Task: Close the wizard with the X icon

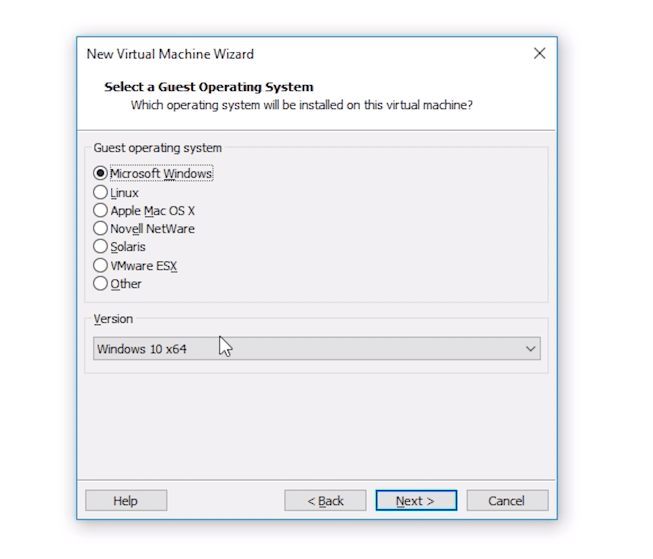Action: tap(539, 53)
